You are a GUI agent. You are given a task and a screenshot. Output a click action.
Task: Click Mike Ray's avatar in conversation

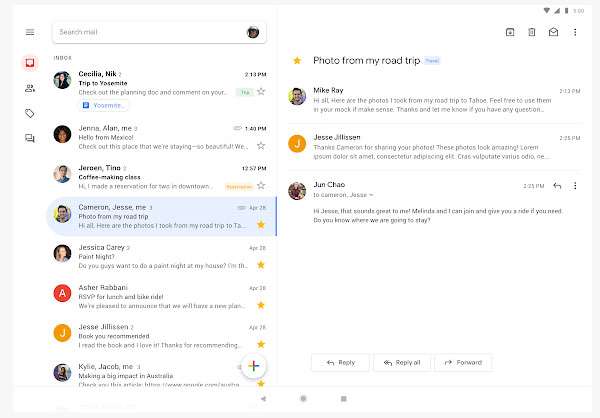(x=297, y=96)
